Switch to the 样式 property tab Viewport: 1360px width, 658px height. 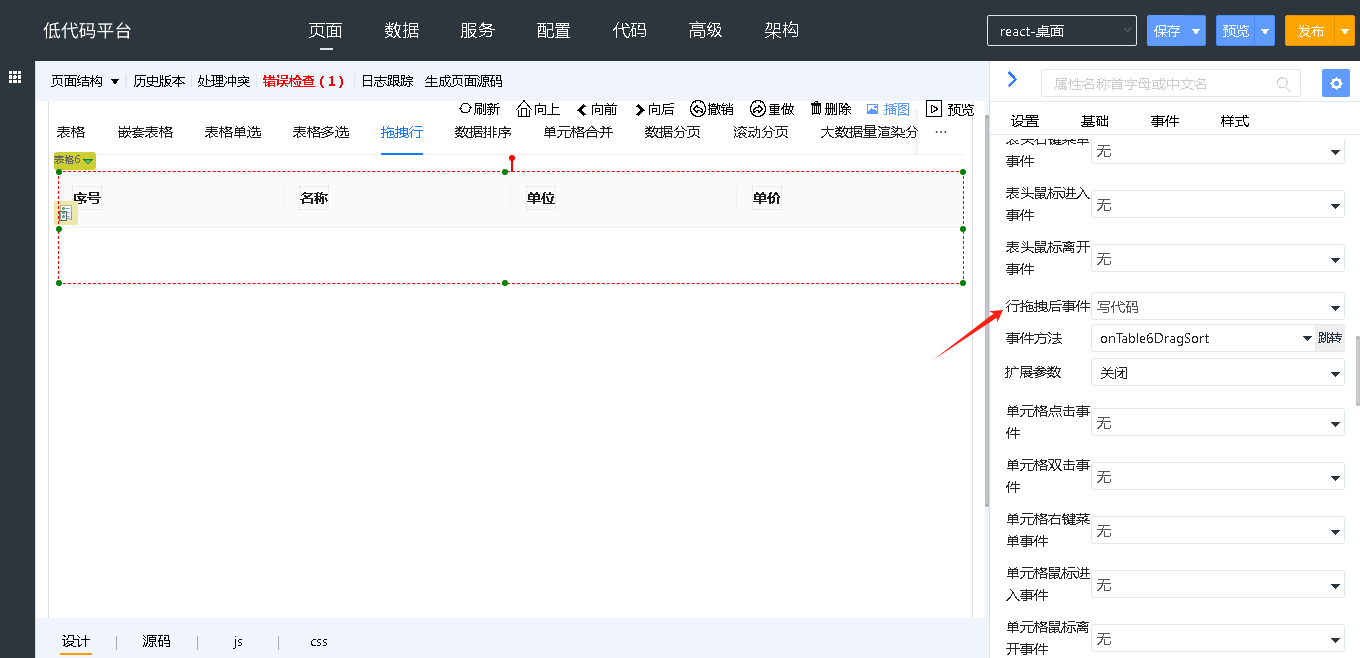(1235, 121)
